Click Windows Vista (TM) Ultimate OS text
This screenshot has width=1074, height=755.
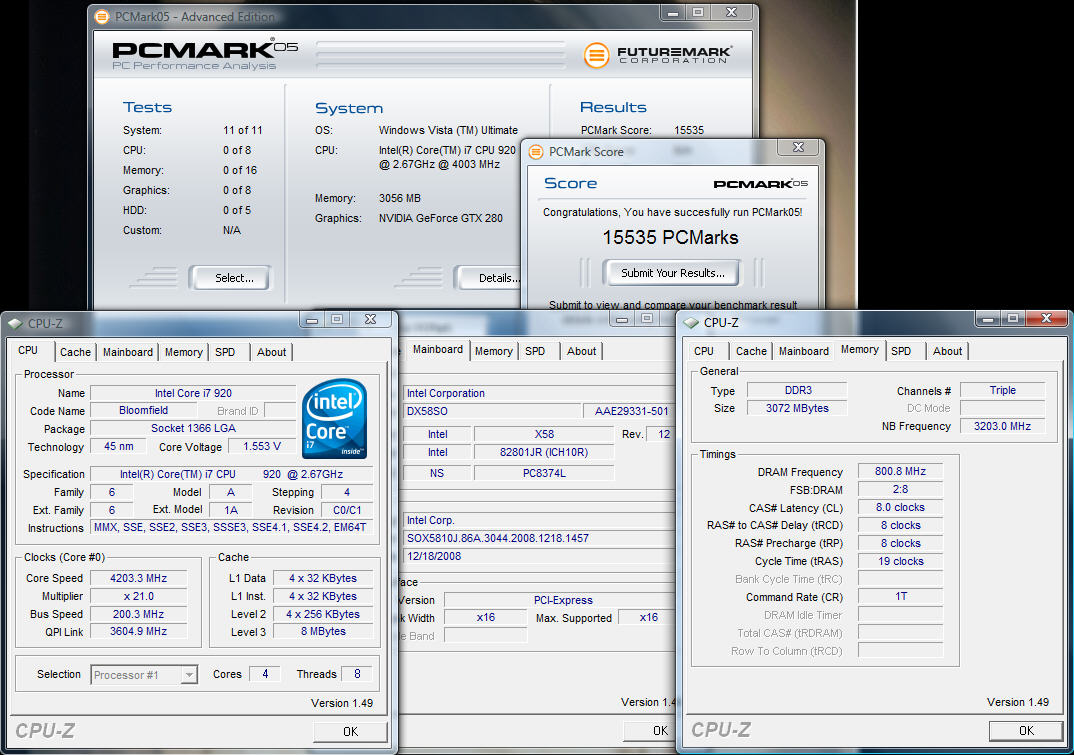click(448, 130)
